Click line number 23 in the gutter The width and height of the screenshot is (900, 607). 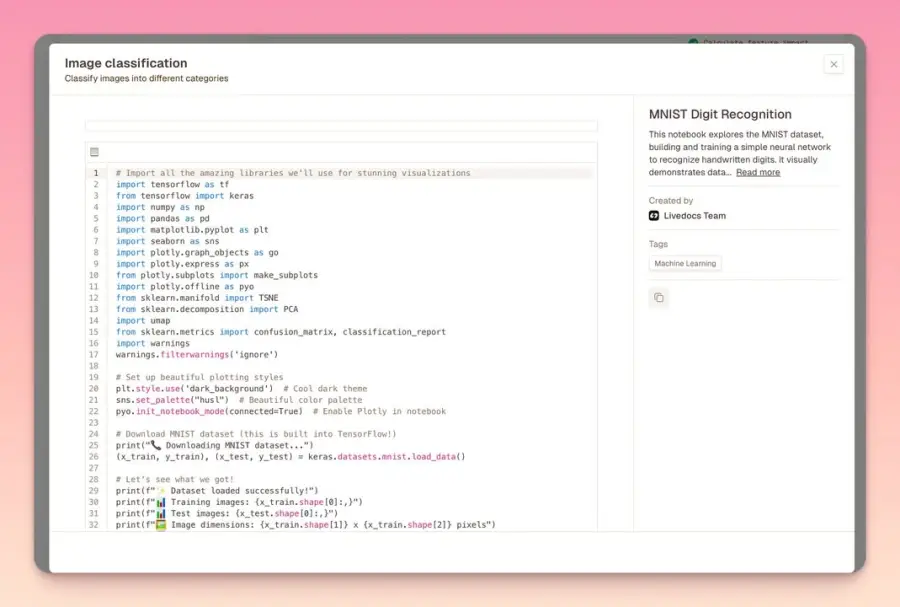point(94,422)
